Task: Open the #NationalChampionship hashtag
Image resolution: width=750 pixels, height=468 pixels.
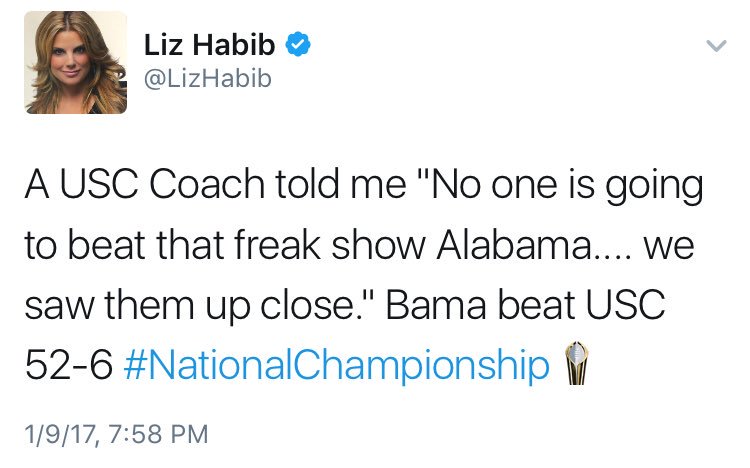Action: (337, 365)
